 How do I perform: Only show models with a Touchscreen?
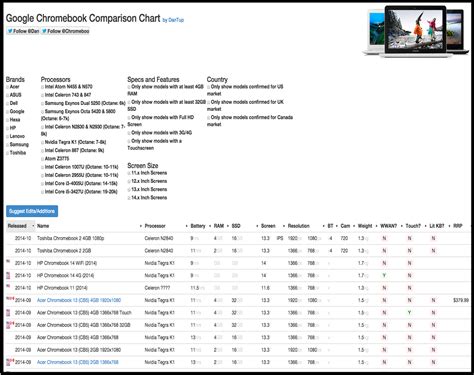tap(129, 141)
